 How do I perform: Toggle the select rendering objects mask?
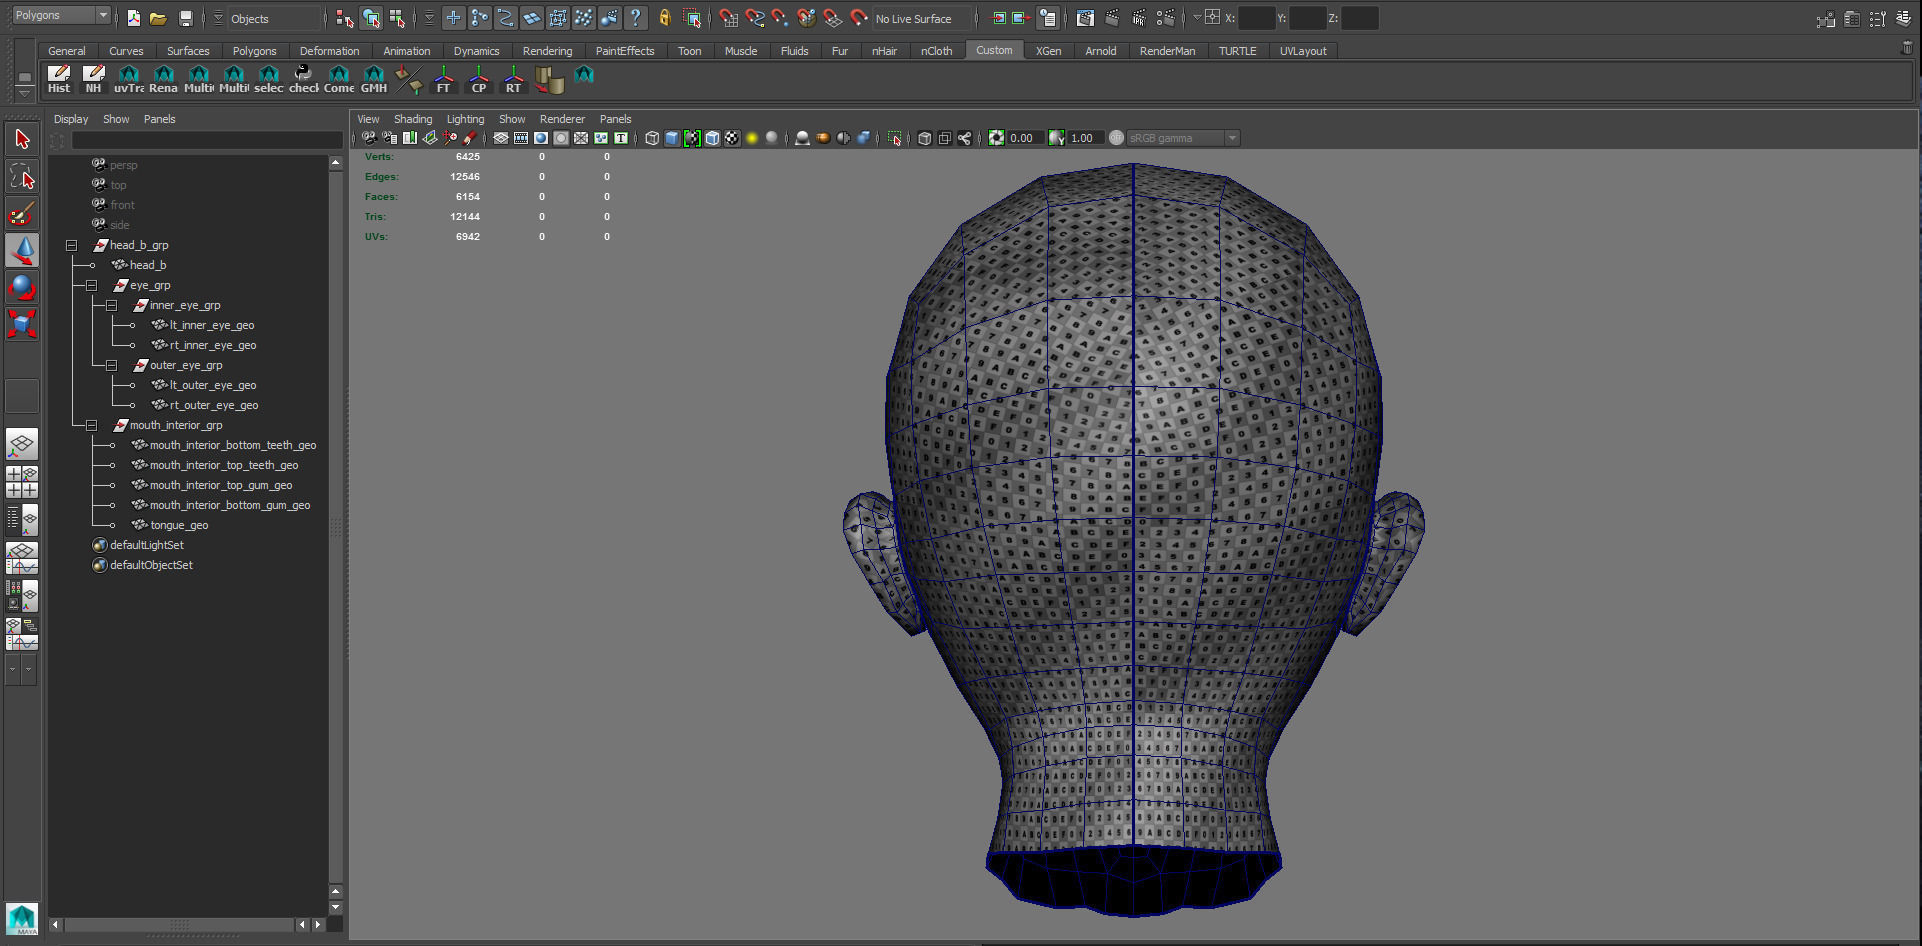(x=609, y=18)
